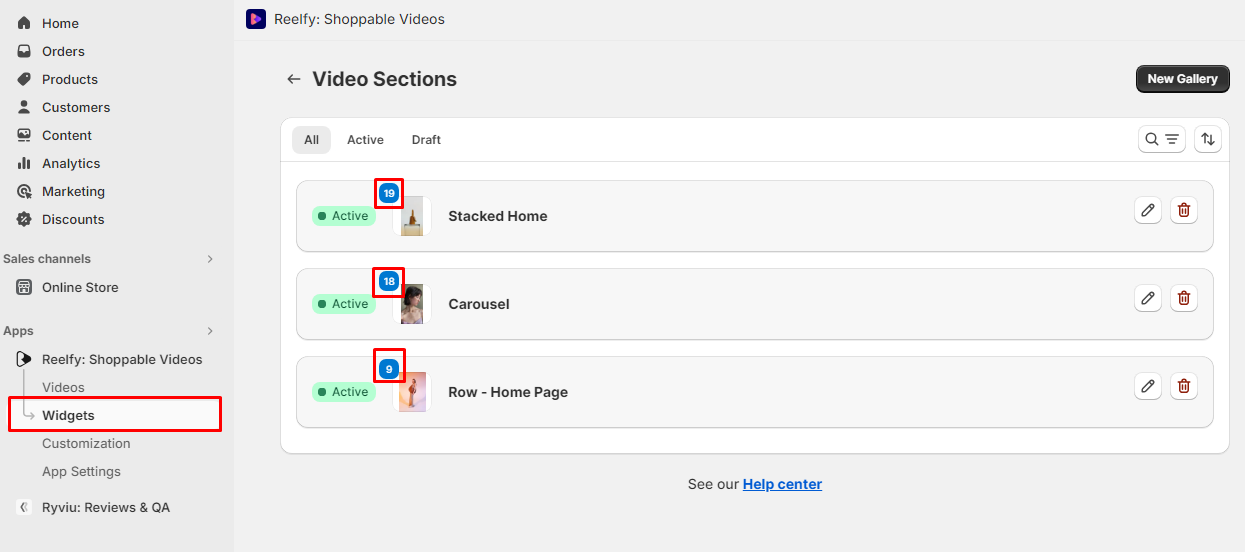Image resolution: width=1245 pixels, height=552 pixels.
Task: Click trash icon on Carousel row
Action: [x=1184, y=298]
